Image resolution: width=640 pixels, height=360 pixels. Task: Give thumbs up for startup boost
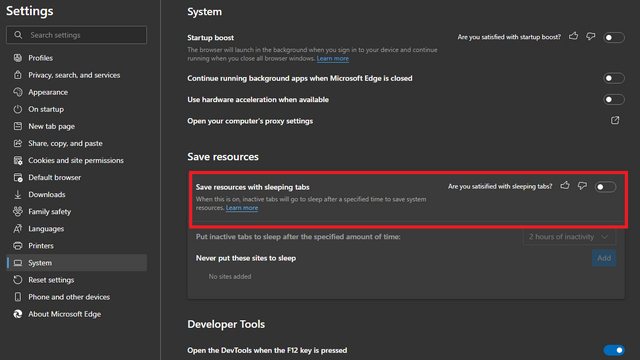pyautogui.click(x=573, y=36)
